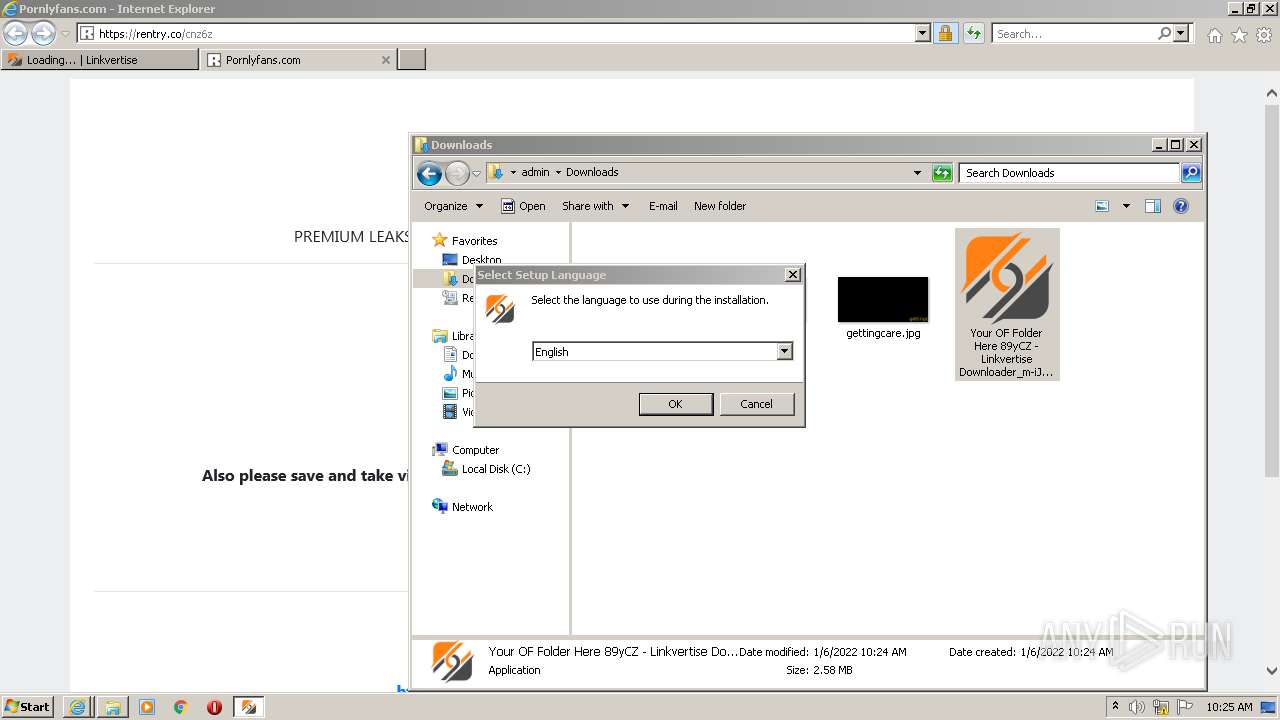Image resolution: width=1280 pixels, height=720 pixels.
Task: Close the Pornlyfans.com tab
Action: pyautogui.click(x=386, y=60)
